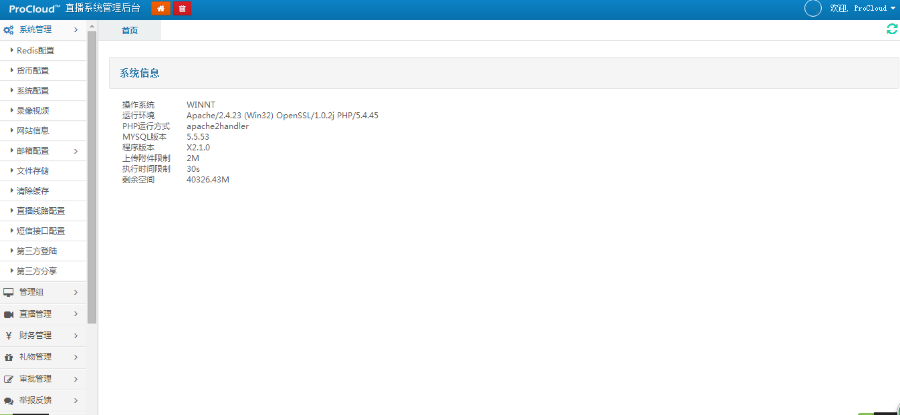Click the Apache/2.4.23 runtime environment value
900x415 pixels.
(x=282, y=115)
